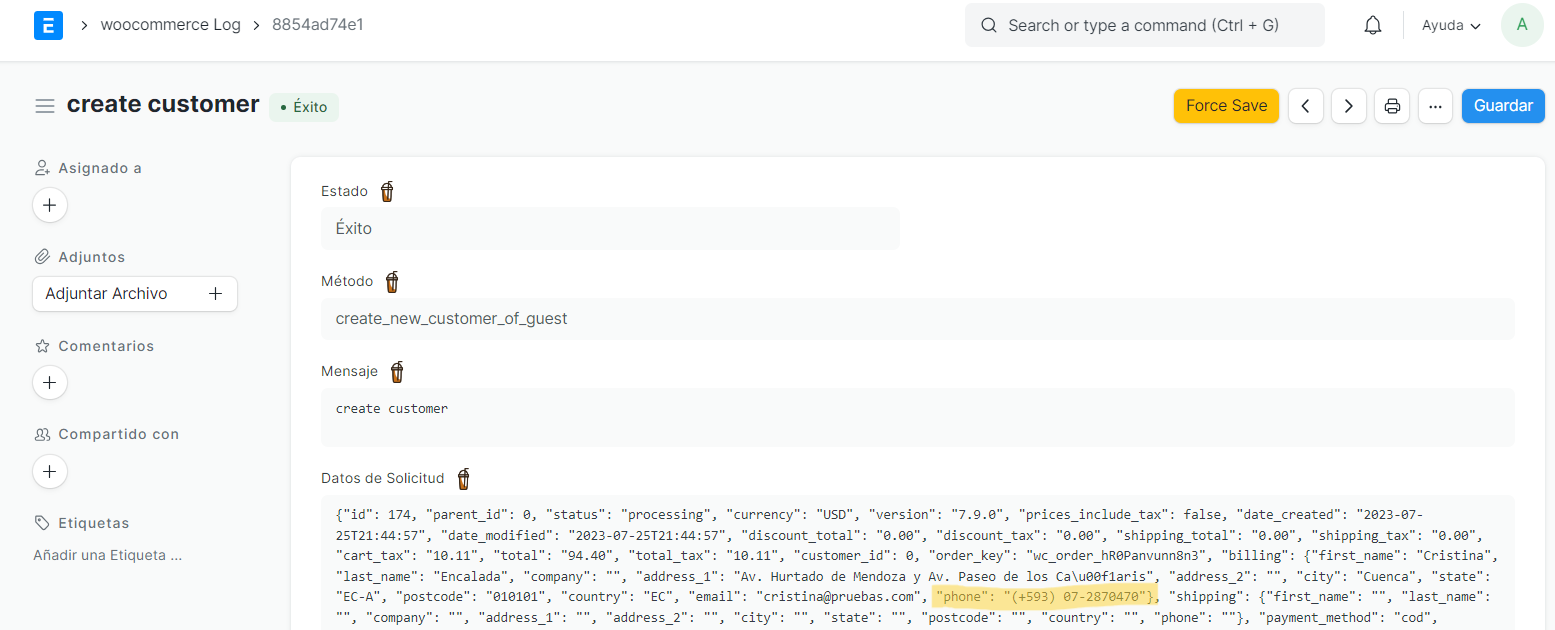This screenshot has width=1555, height=630.
Task: Add an assignee with the Asignado a plus icon
Action: point(50,205)
